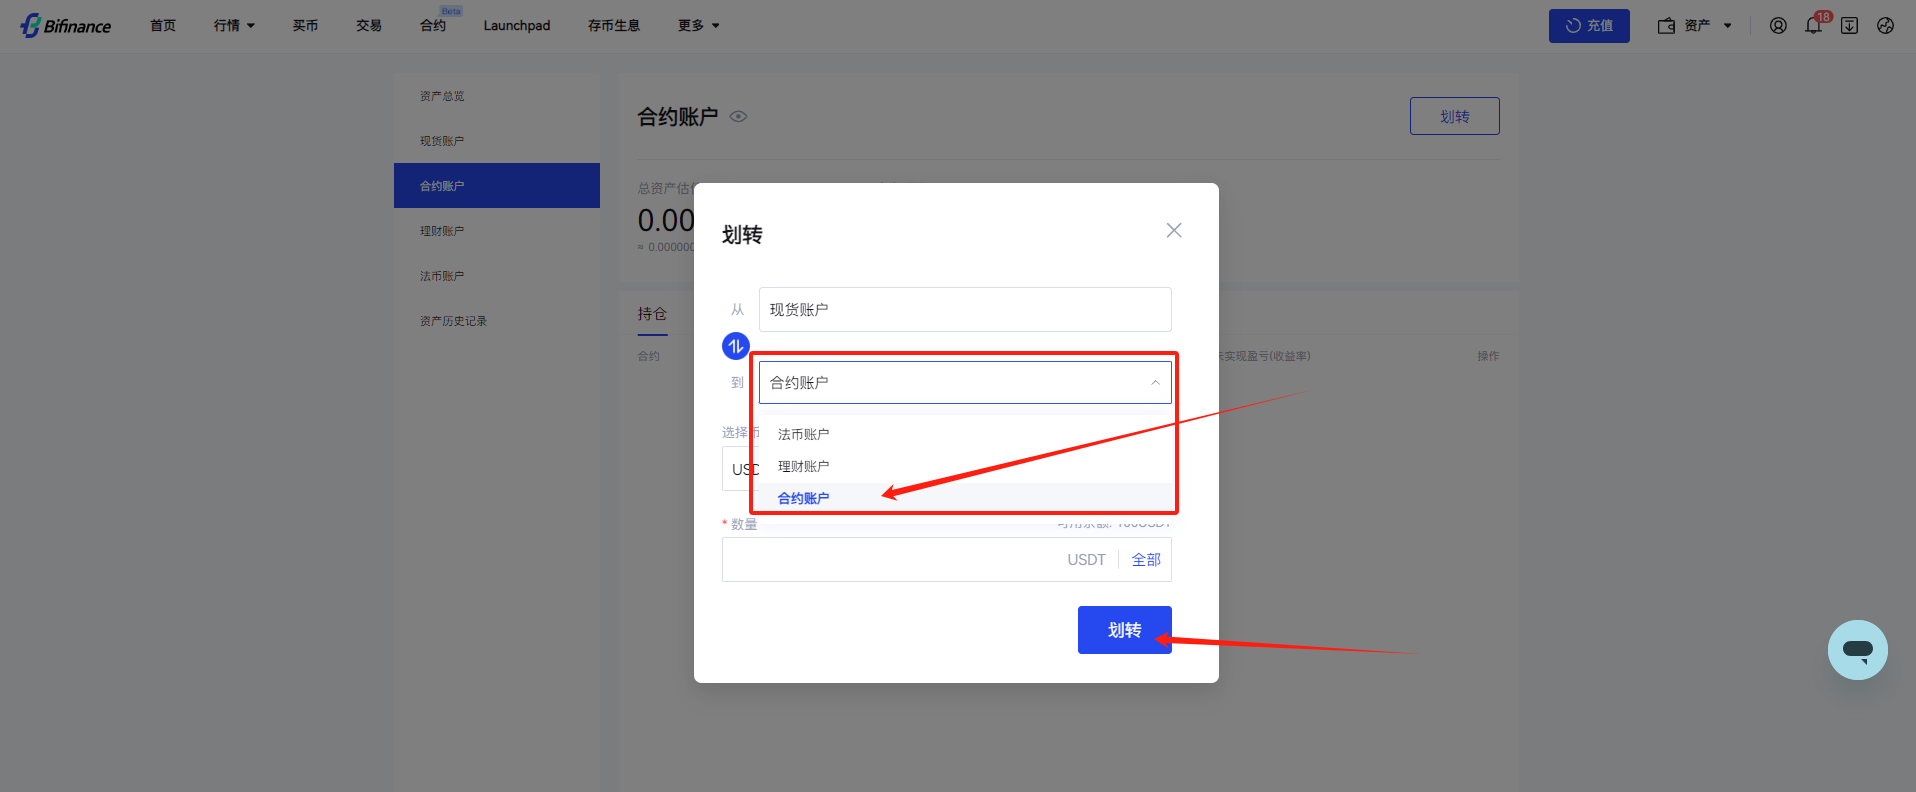Open the chat support bubble
The image size is (1916, 792).
pyautogui.click(x=1857, y=650)
